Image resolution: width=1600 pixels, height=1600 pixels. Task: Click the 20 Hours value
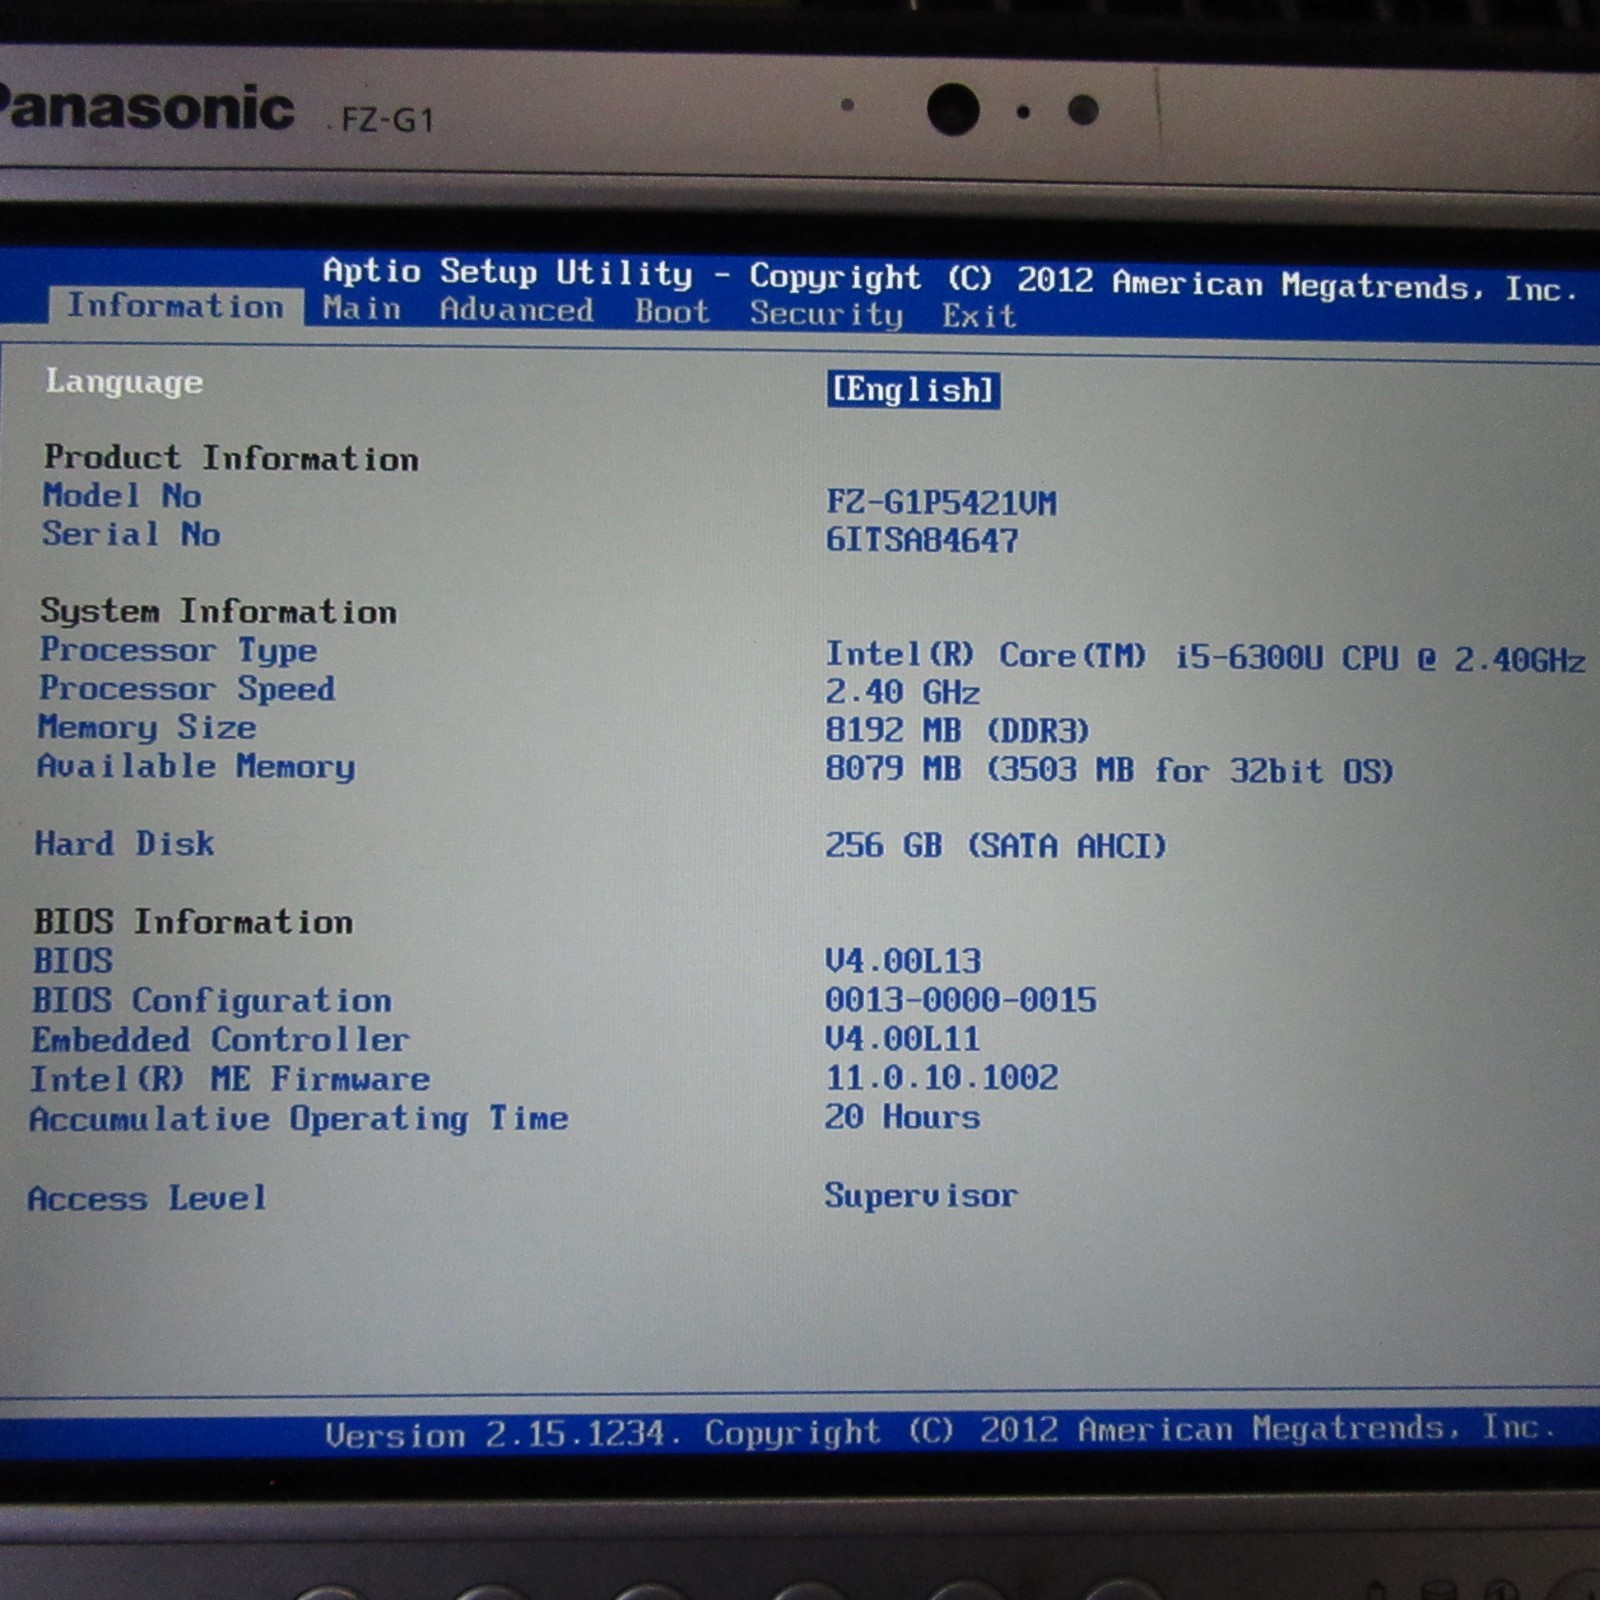click(902, 1117)
